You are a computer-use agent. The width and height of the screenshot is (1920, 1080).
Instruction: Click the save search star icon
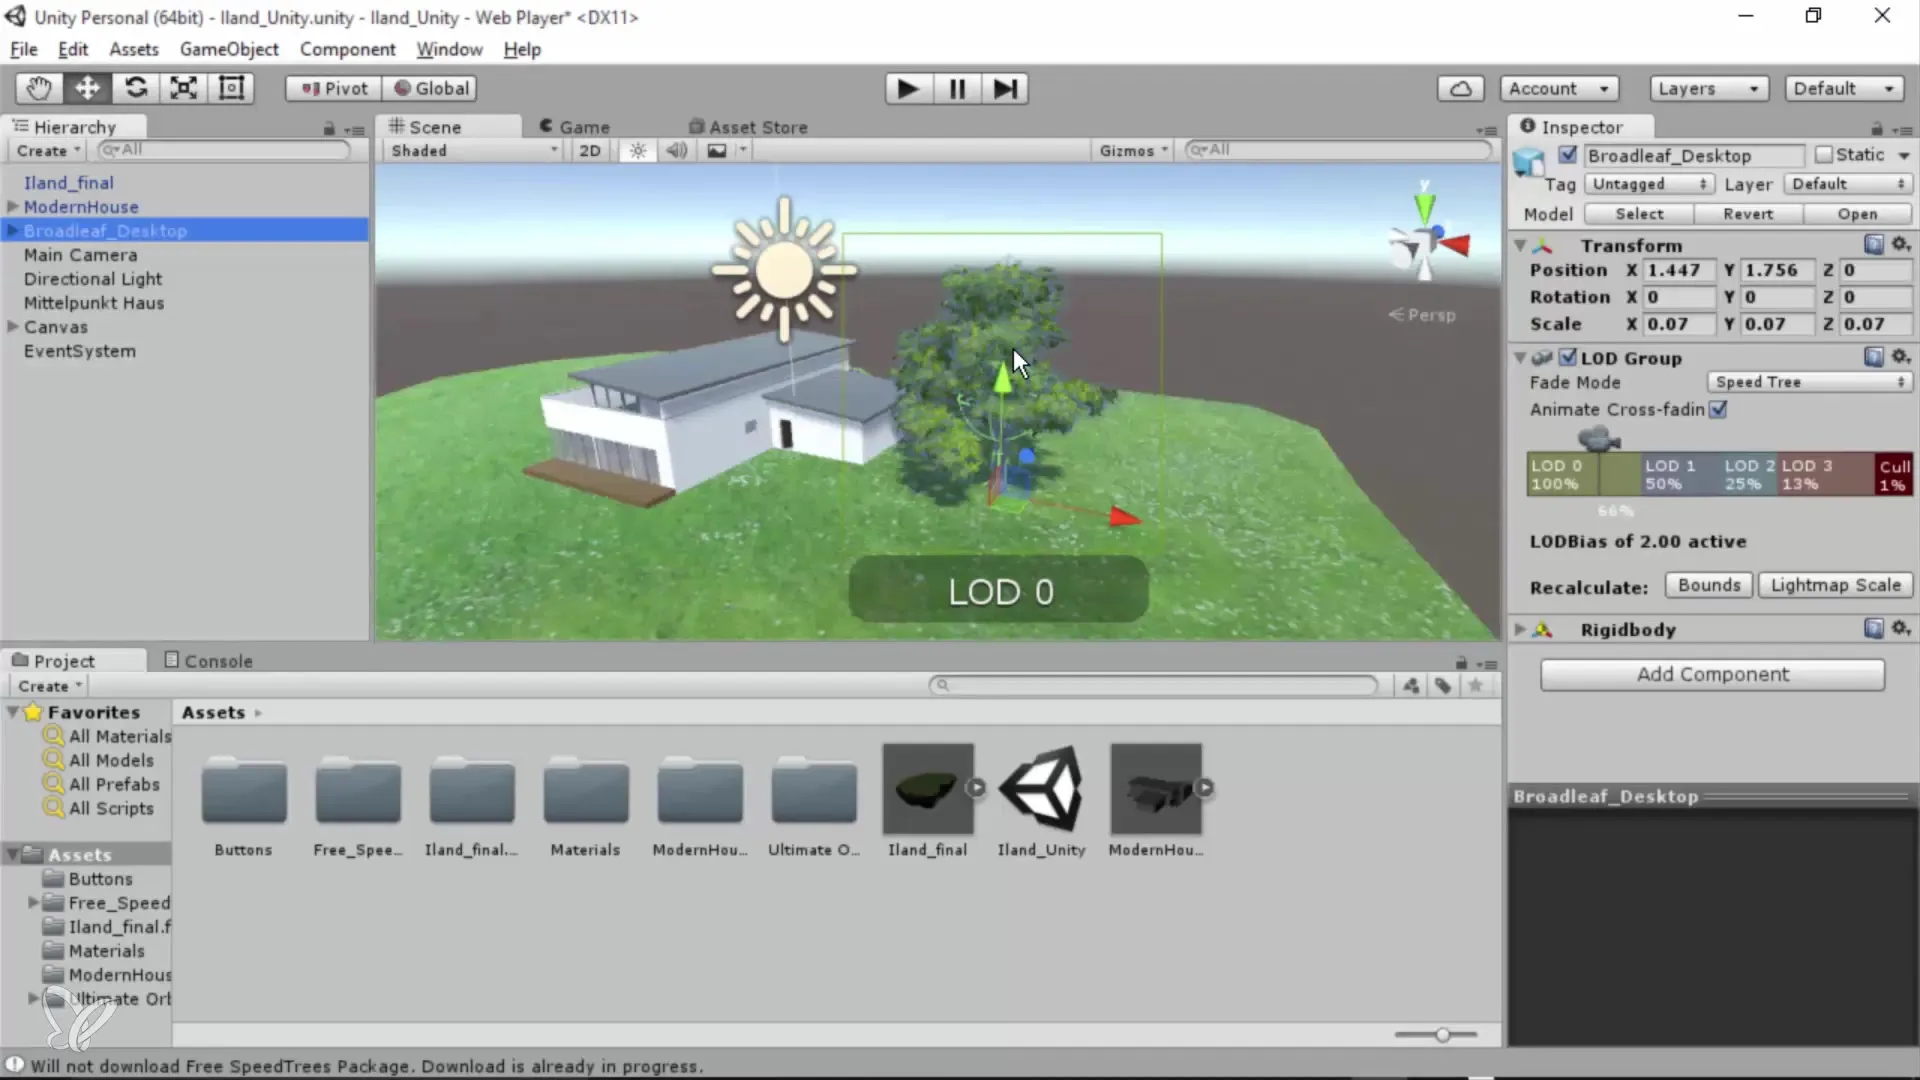click(1475, 685)
